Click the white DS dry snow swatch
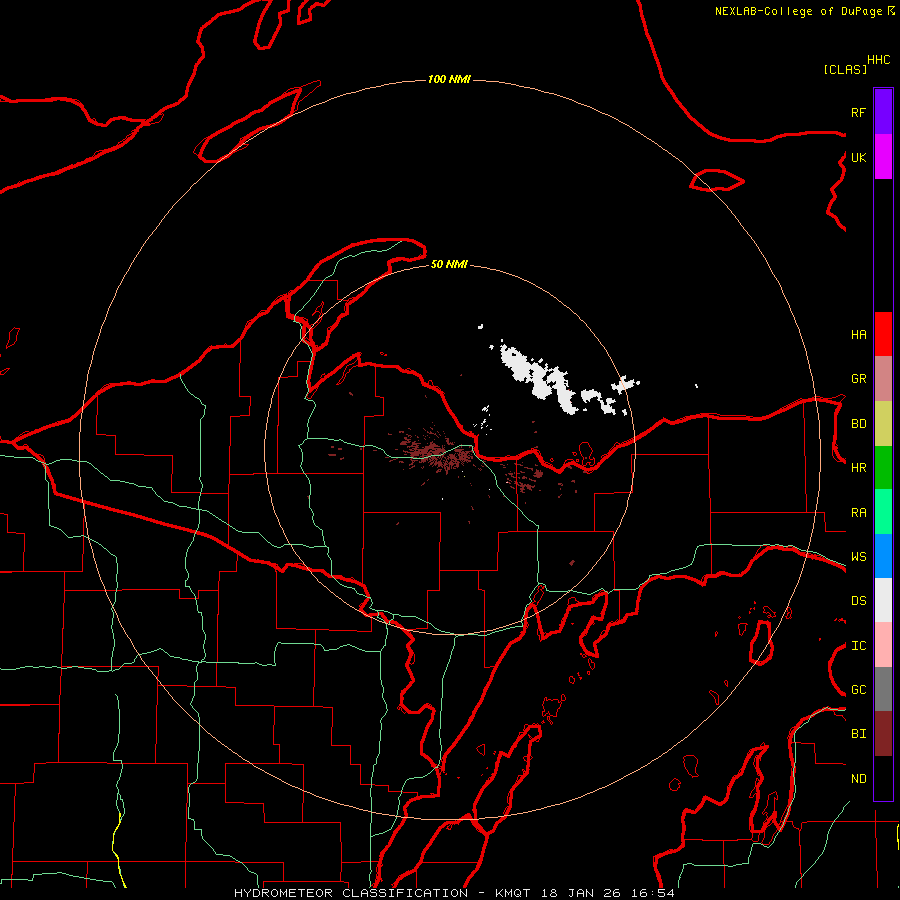The width and height of the screenshot is (900, 900). [883, 600]
